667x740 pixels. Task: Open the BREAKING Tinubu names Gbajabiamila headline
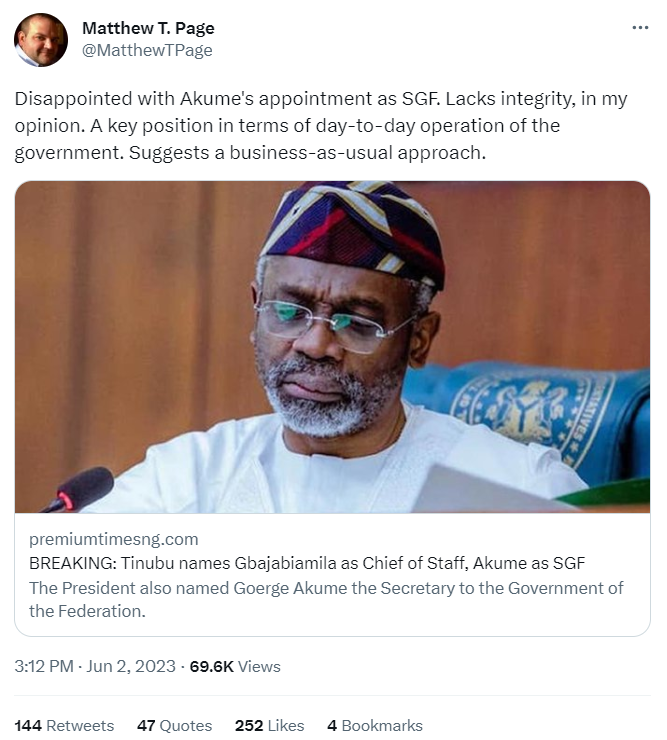[x=307, y=563]
